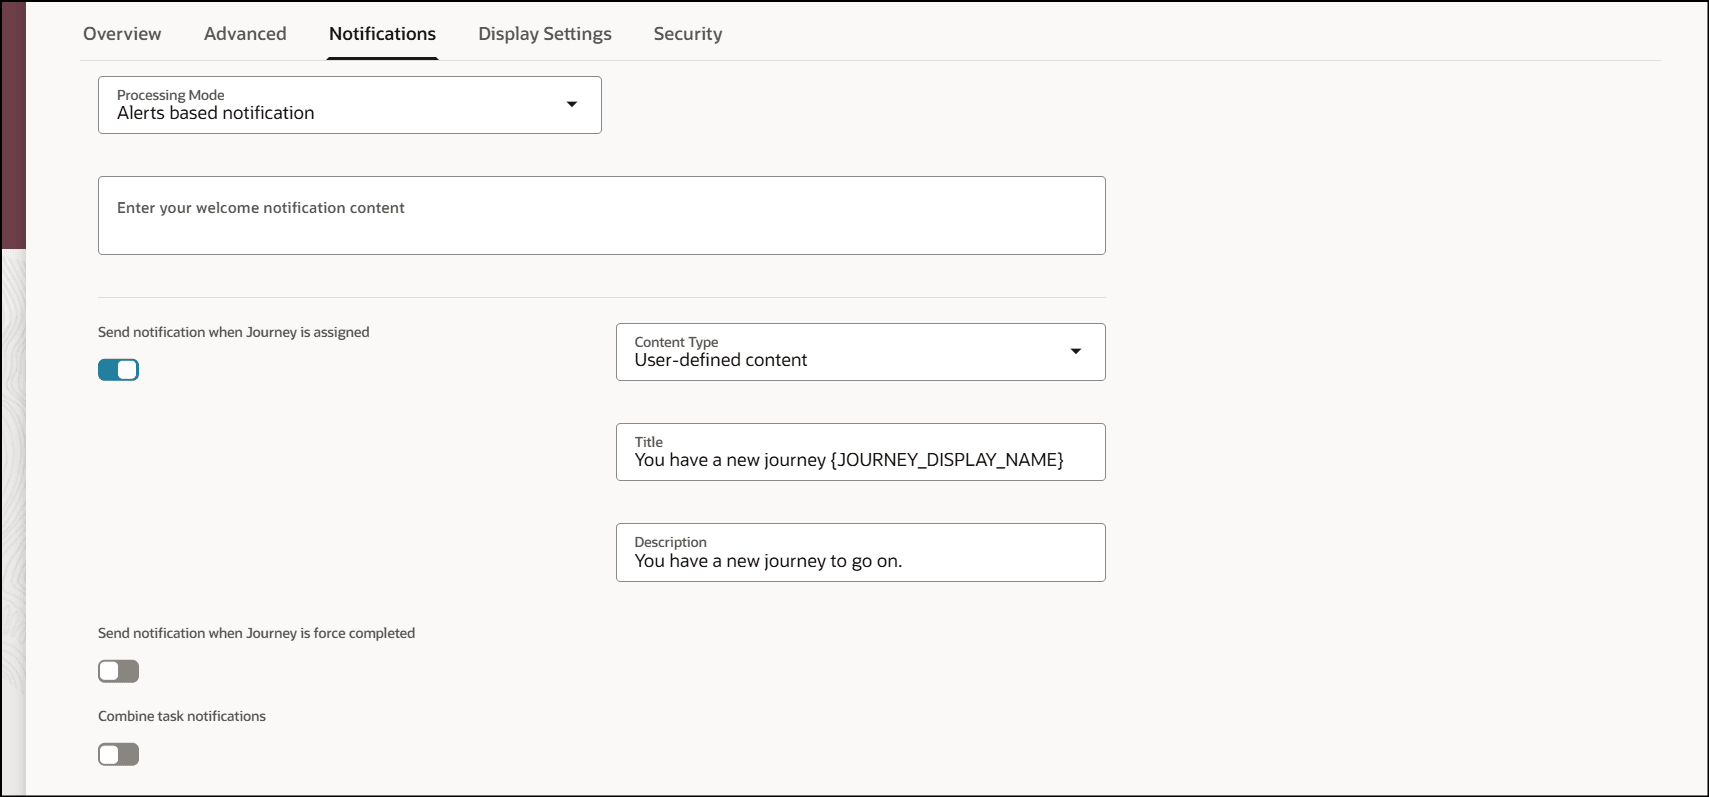Click the 'Send notification when Journey is assigned' label
The width and height of the screenshot is (1709, 797).
click(234, 332)
